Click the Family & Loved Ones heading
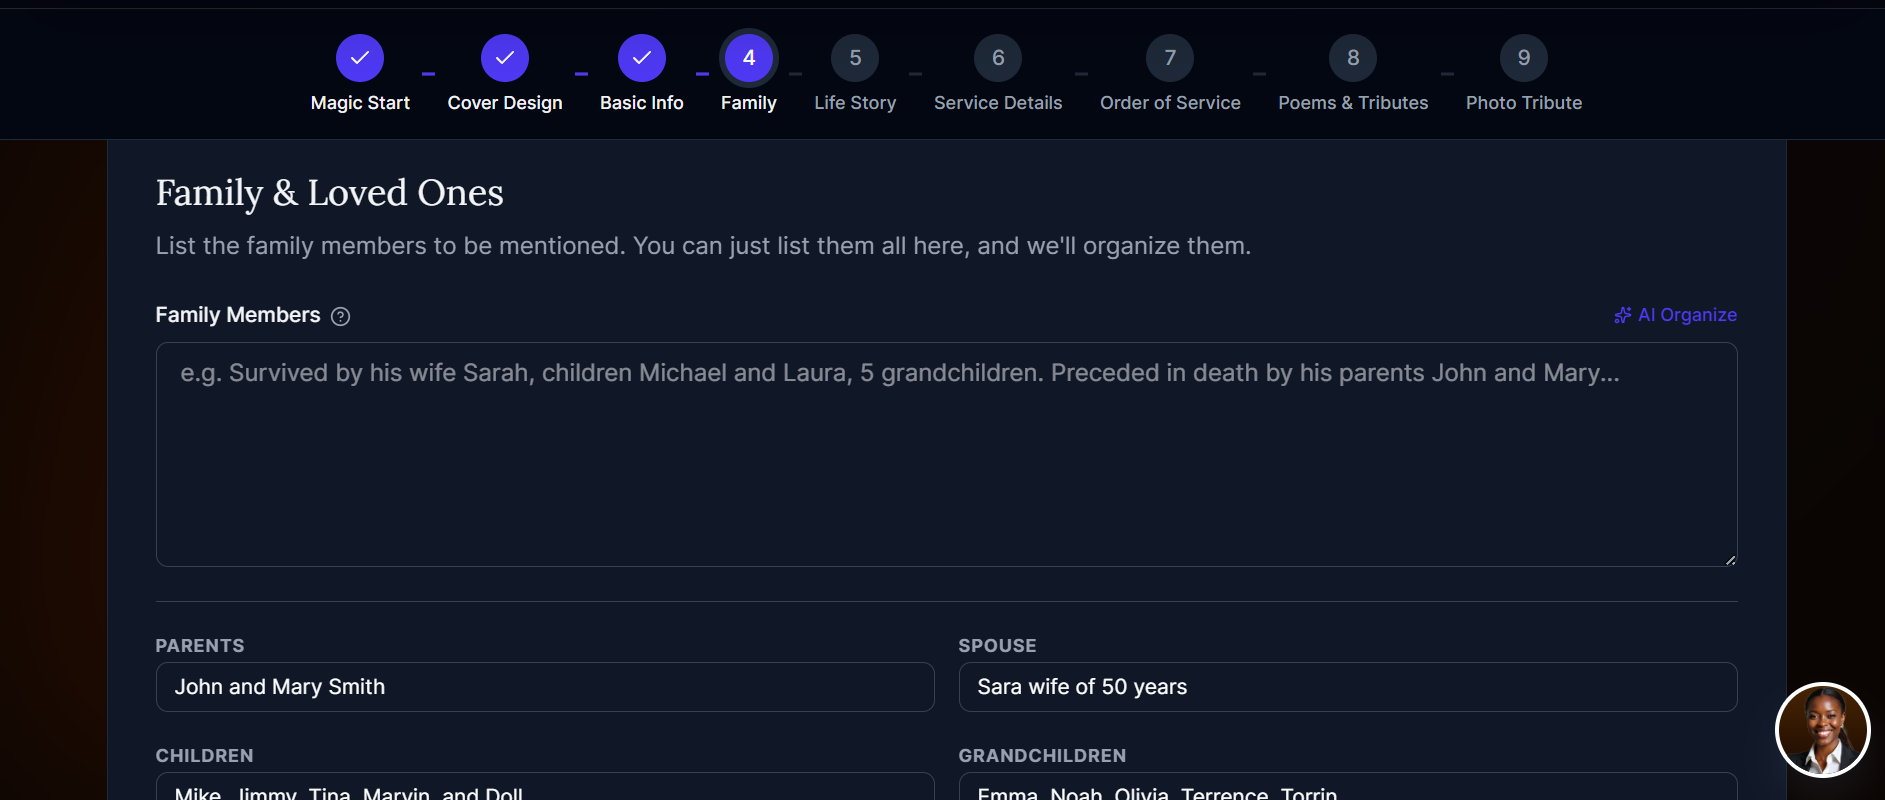The image size is (1885, 800). point(330,193)
